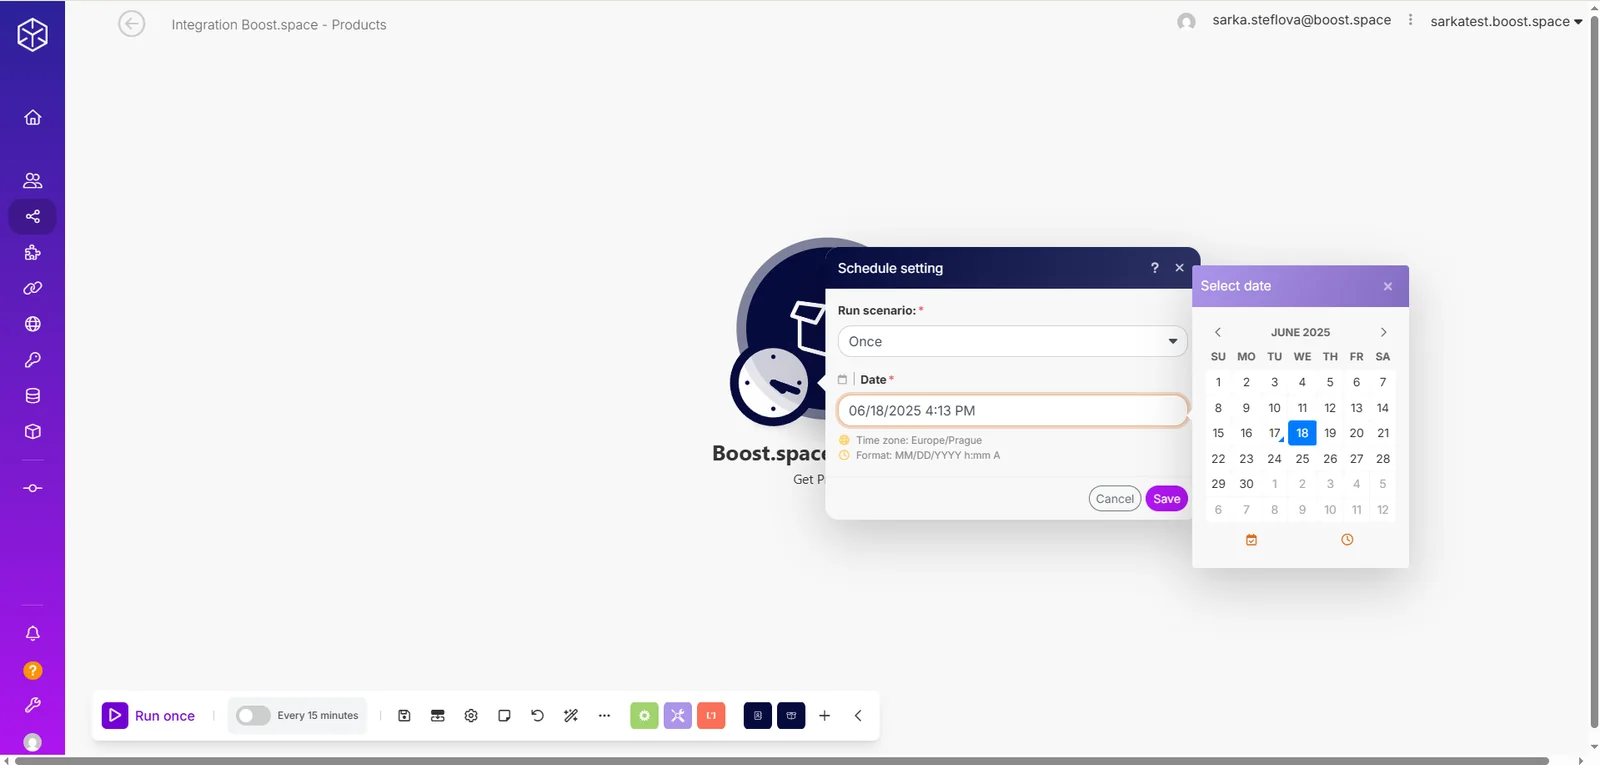This screenshot has width=1600, height=765.
Task: Switch to calendar date picker icon
Action: tap(1251, 540)
